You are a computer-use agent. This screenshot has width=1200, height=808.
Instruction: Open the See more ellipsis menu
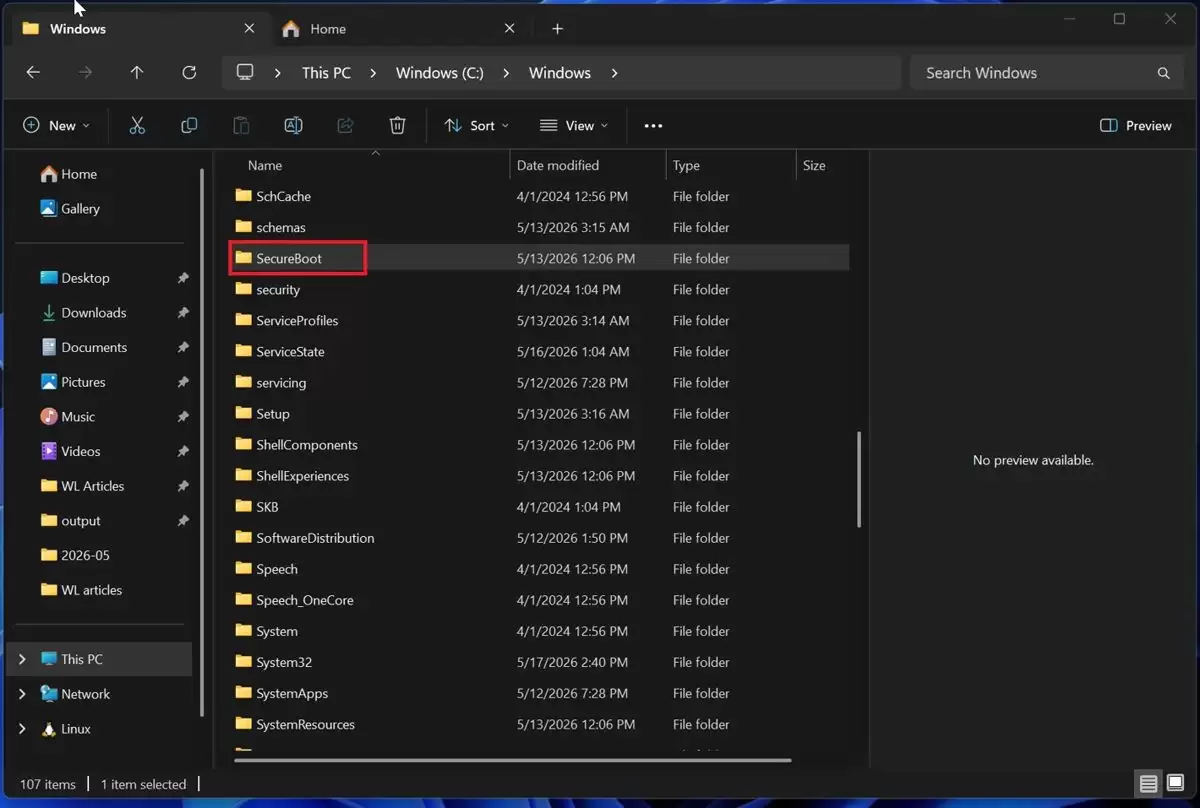tap(653, 126)
